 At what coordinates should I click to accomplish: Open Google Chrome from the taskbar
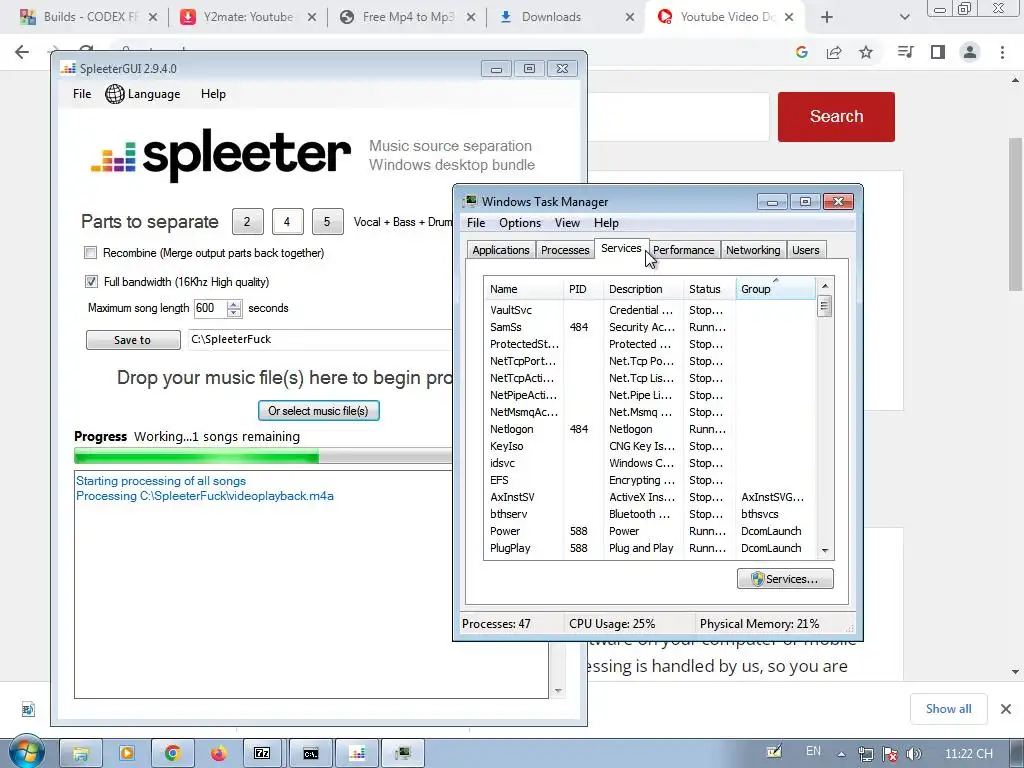(x=172, y=754)
